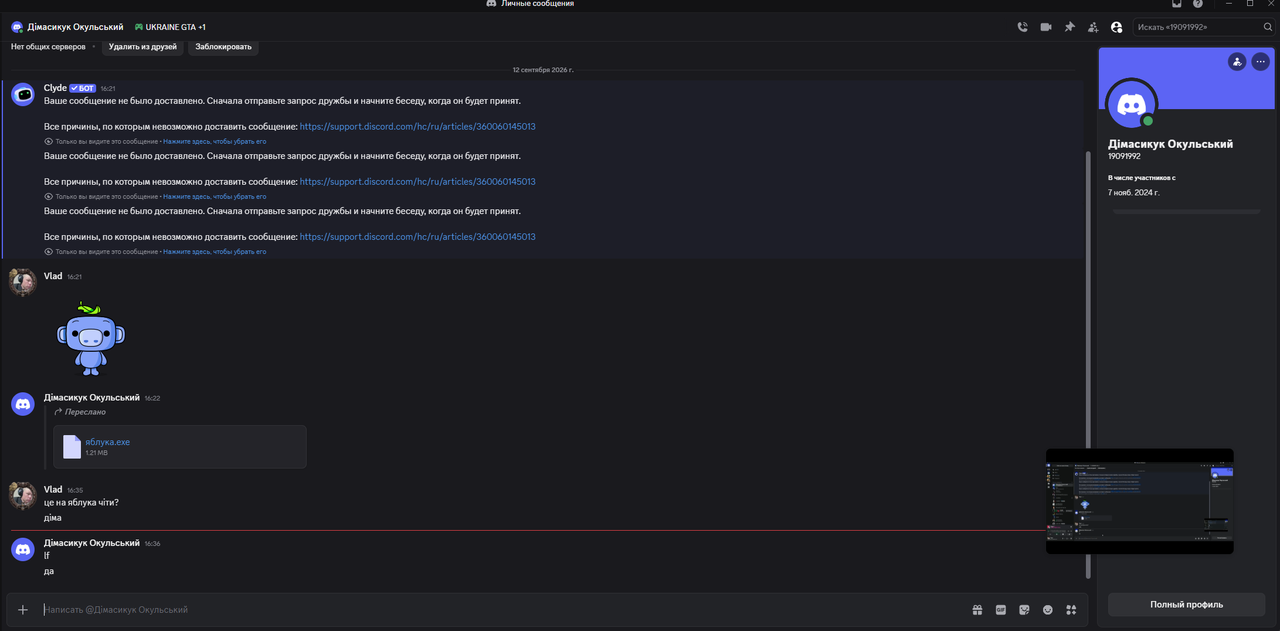Click Vlad's avatar at 16:21 message
This screenshot has width=1280, height=631.
23,282
